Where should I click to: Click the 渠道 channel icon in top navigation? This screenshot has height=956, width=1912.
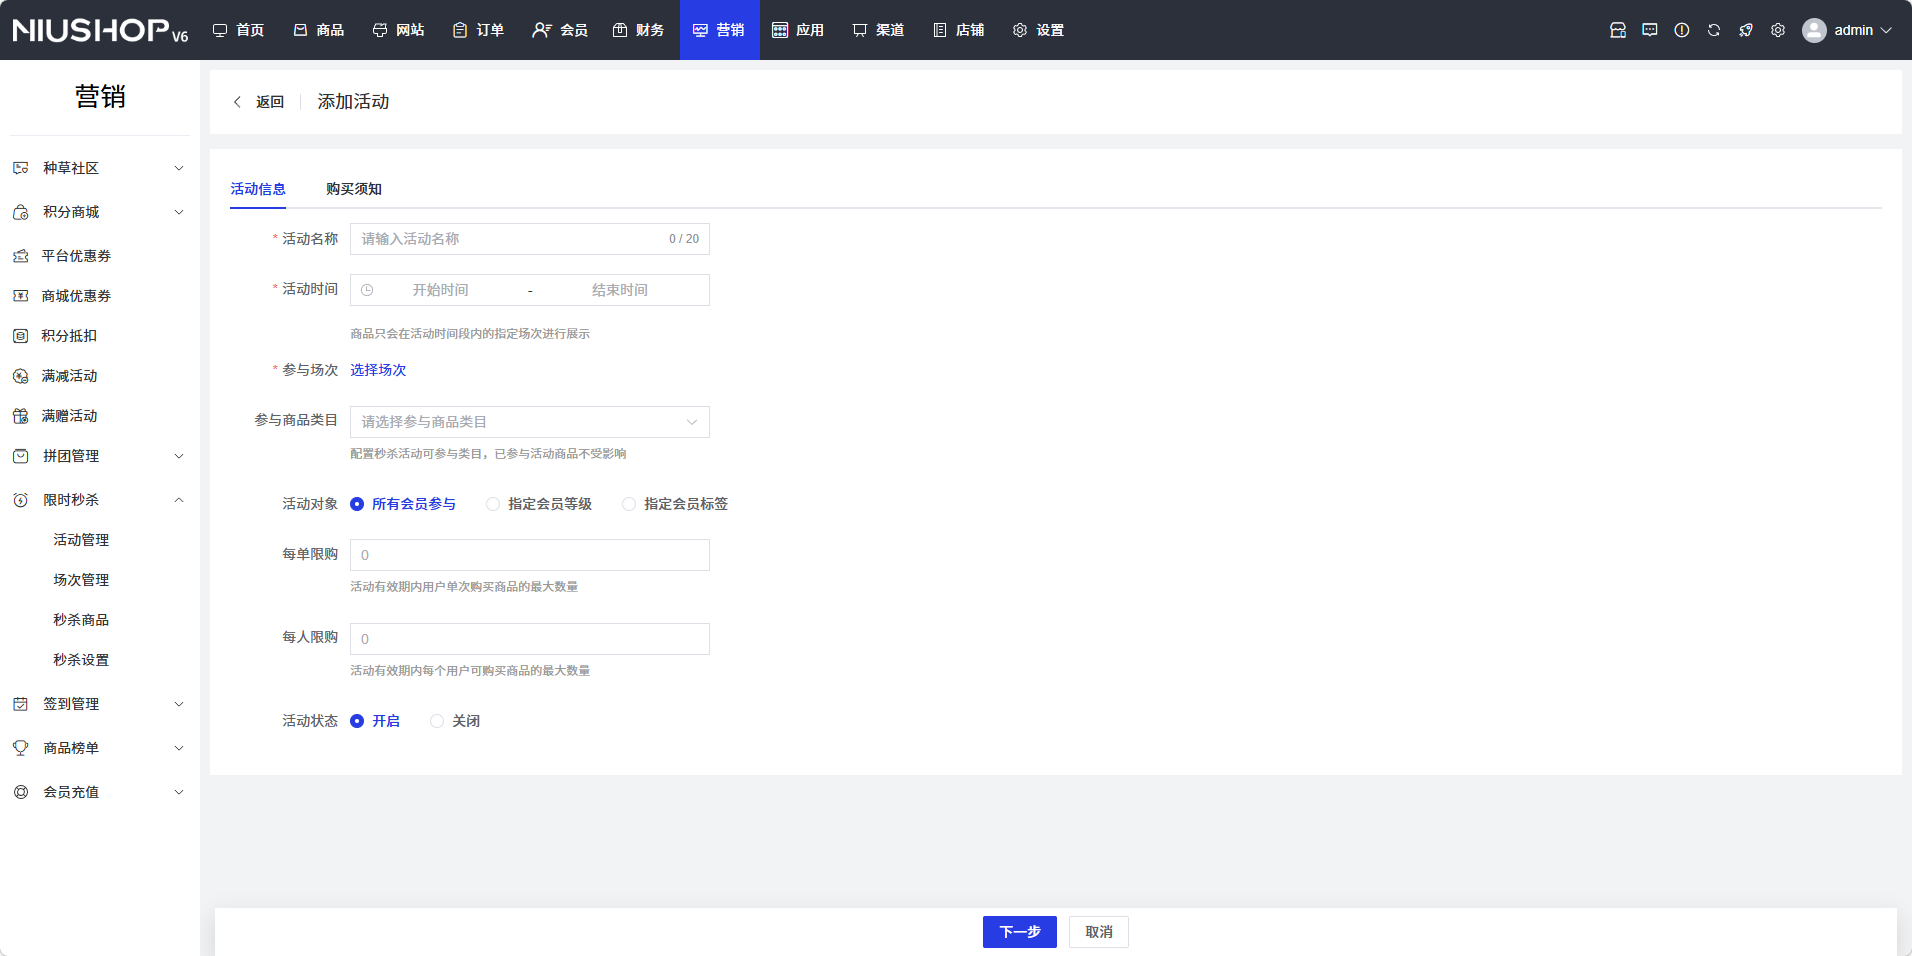(x=860, y=30)
